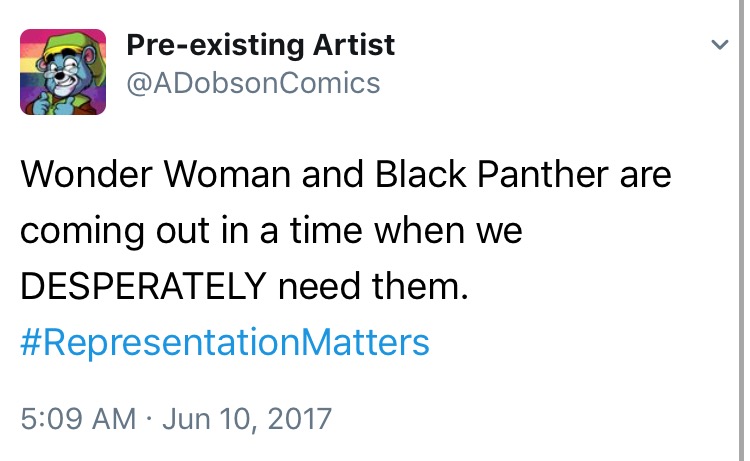Click the vertical scrollbar at right edge
The image size is (750, 461).
(x=742, y=230)
